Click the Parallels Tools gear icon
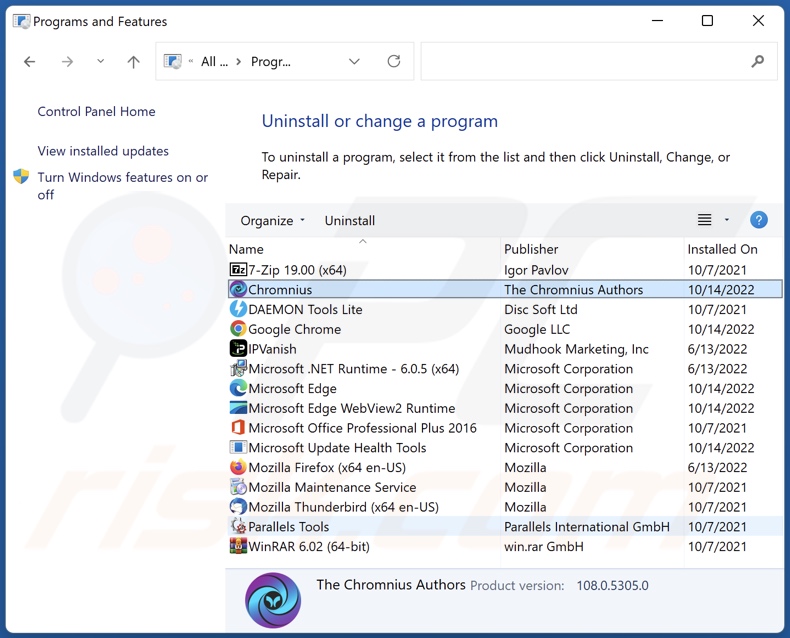 [238, 526]
